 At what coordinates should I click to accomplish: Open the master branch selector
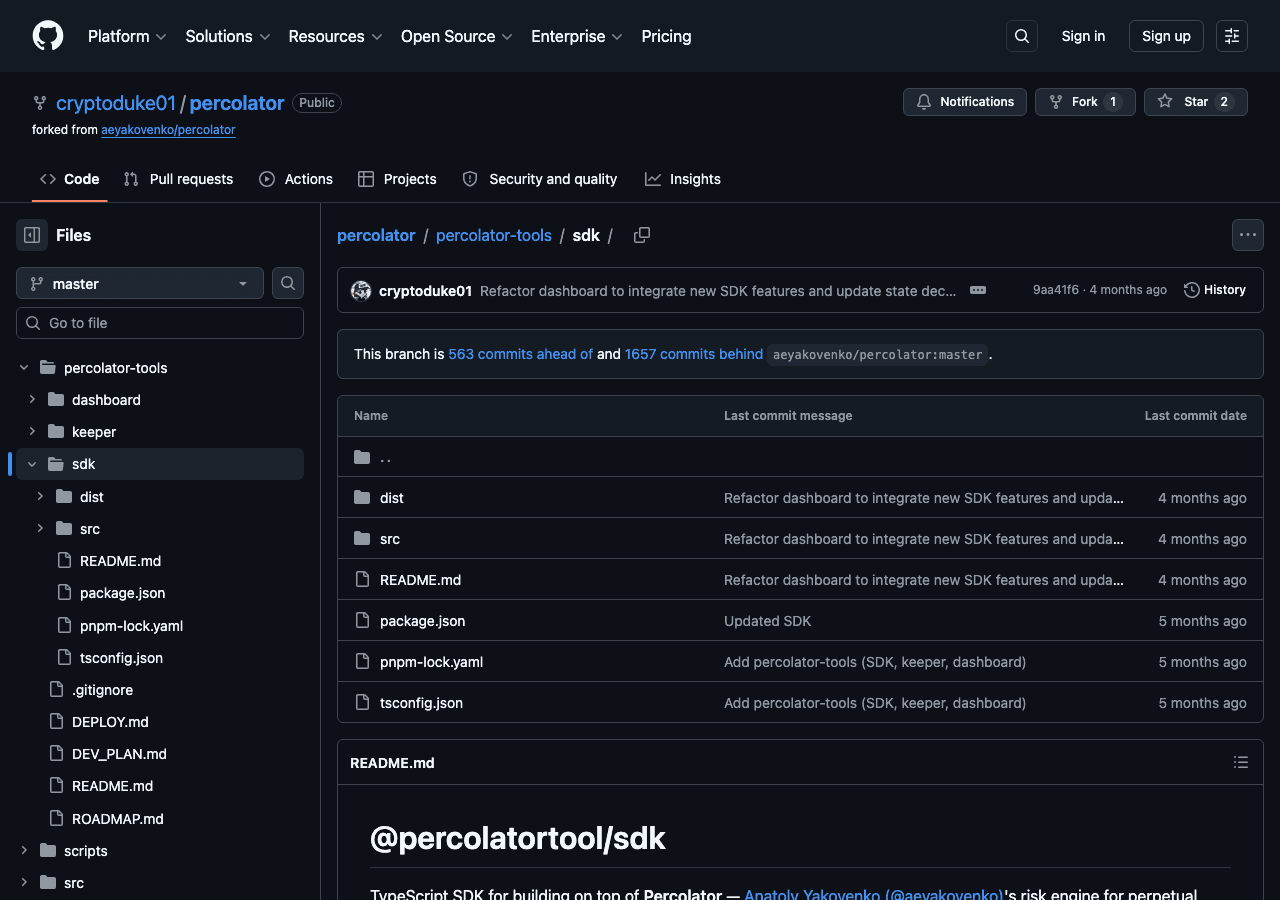[x=140, y=284]
